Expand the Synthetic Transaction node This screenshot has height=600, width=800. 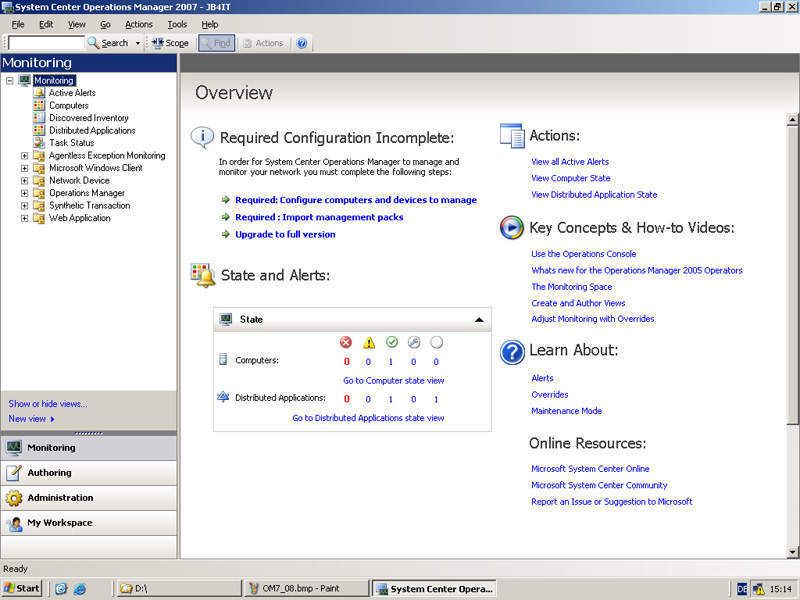(24, 206)
